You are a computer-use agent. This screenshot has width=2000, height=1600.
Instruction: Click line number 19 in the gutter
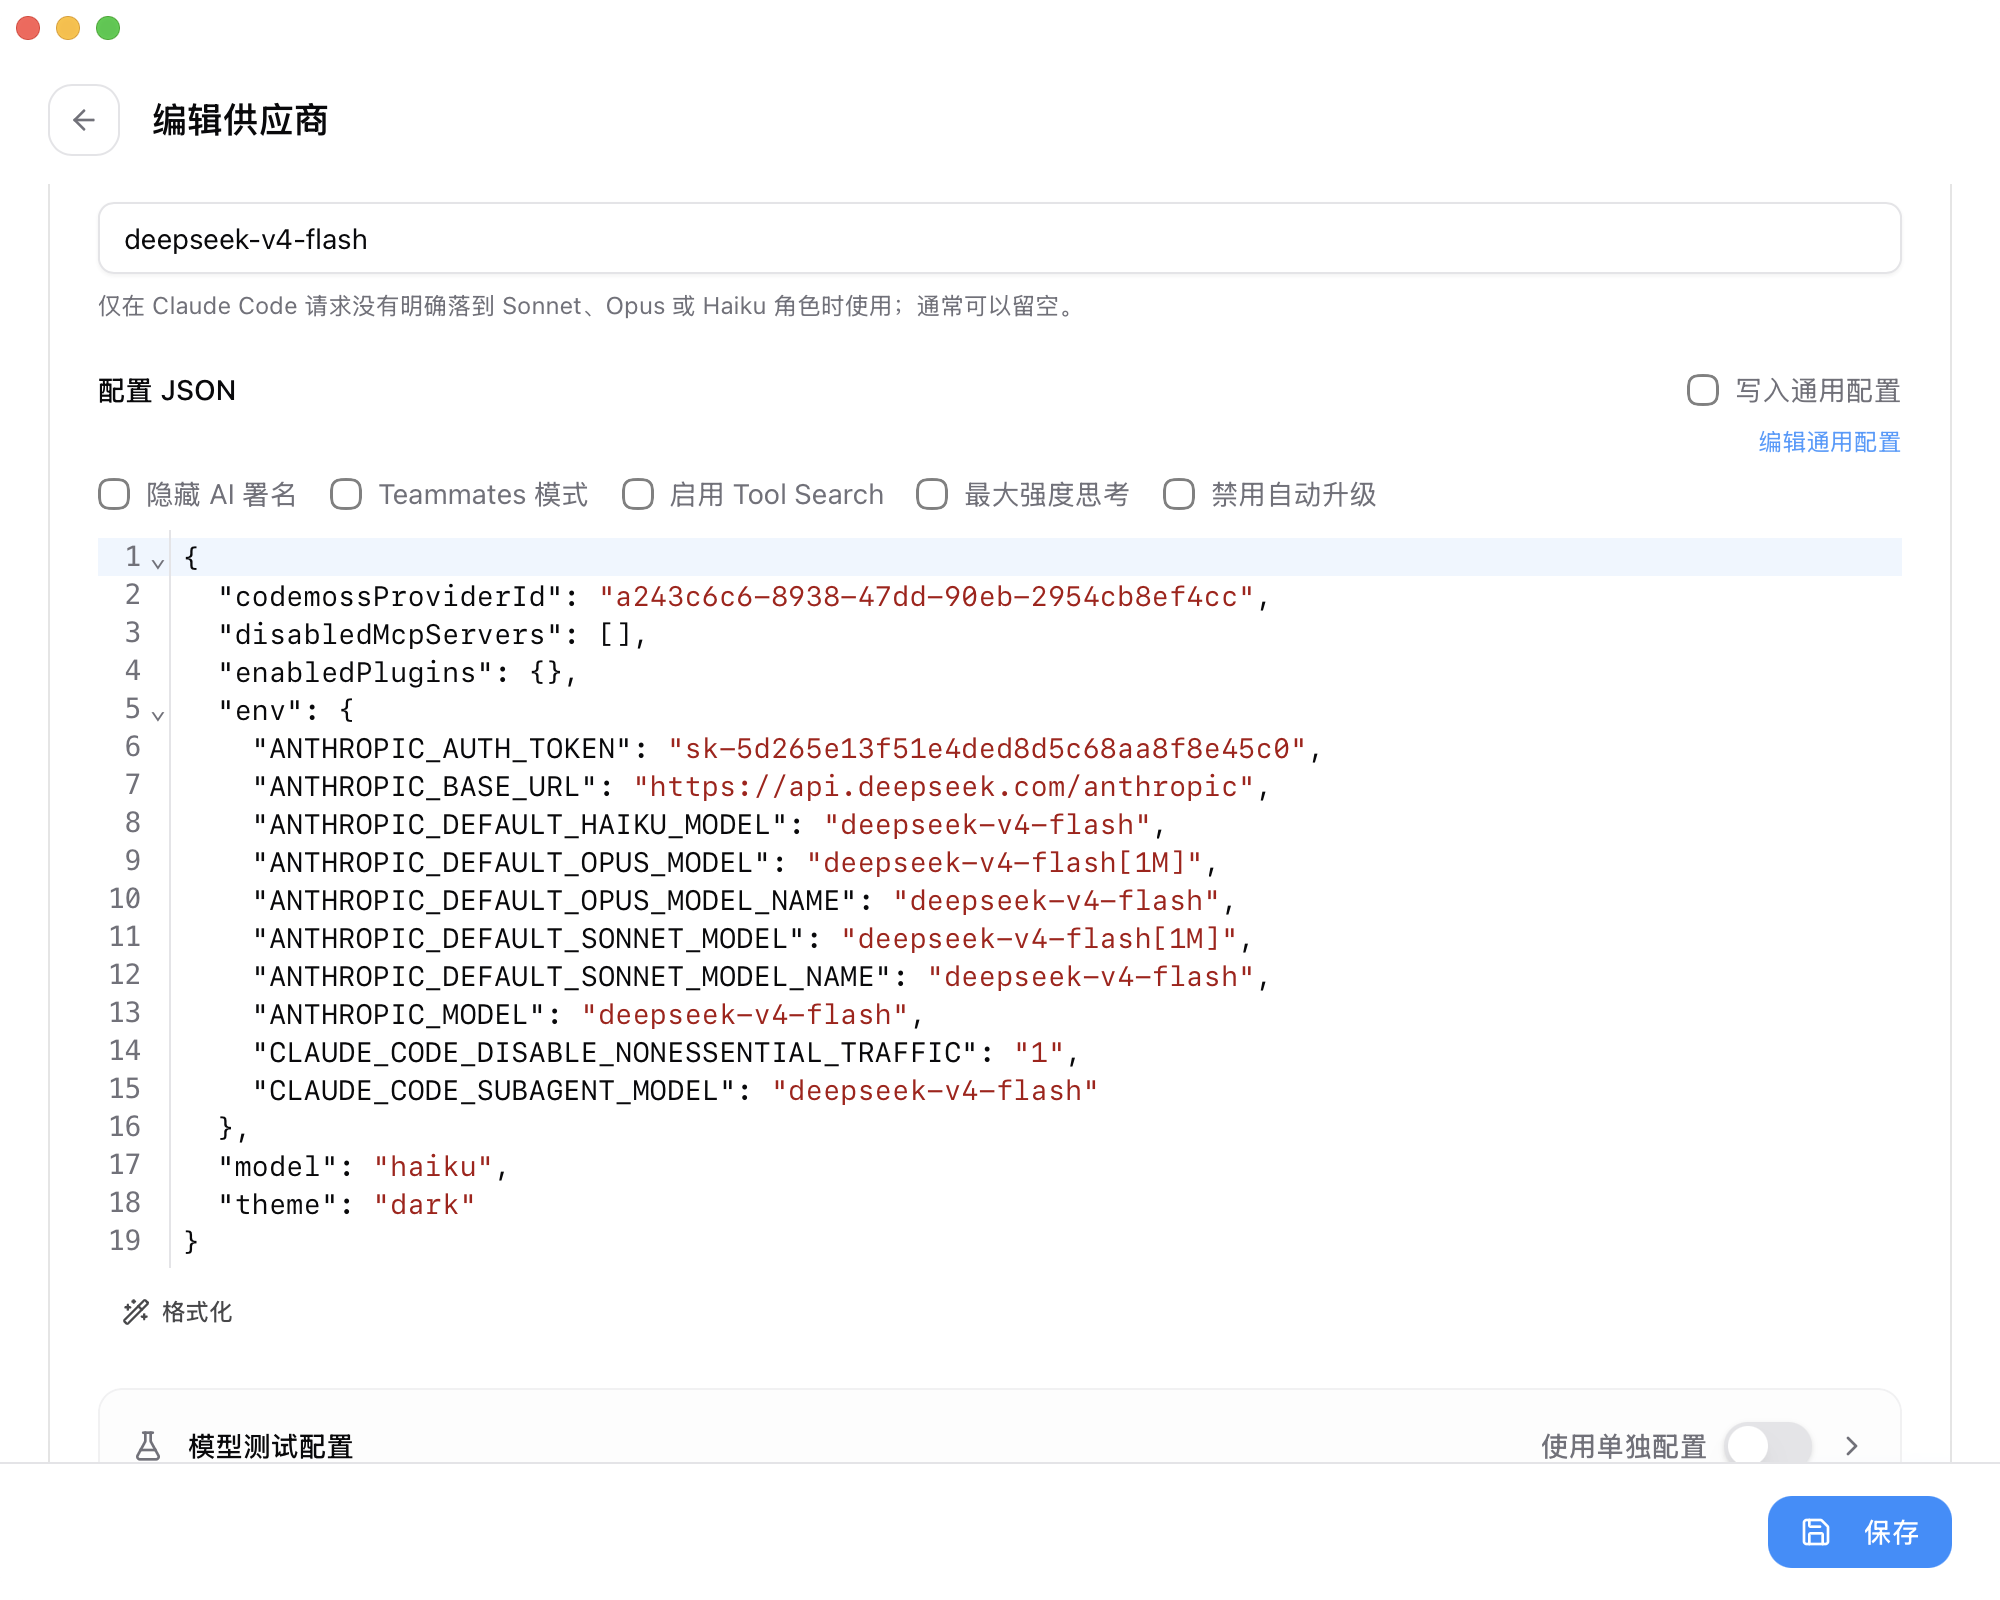125,1241
